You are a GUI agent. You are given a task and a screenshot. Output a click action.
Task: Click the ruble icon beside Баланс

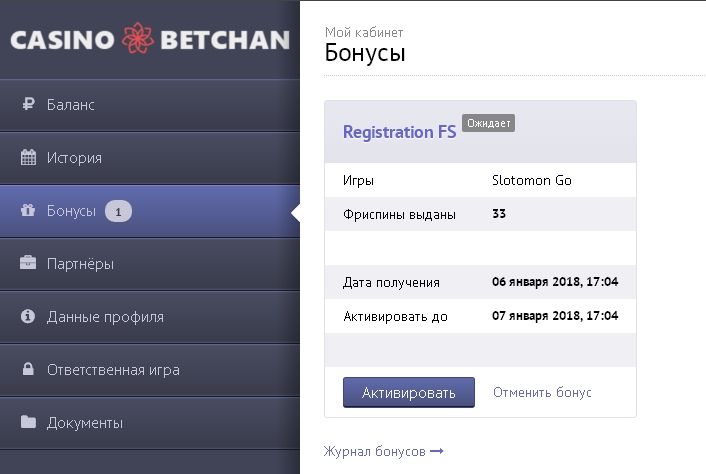point(28,105)
